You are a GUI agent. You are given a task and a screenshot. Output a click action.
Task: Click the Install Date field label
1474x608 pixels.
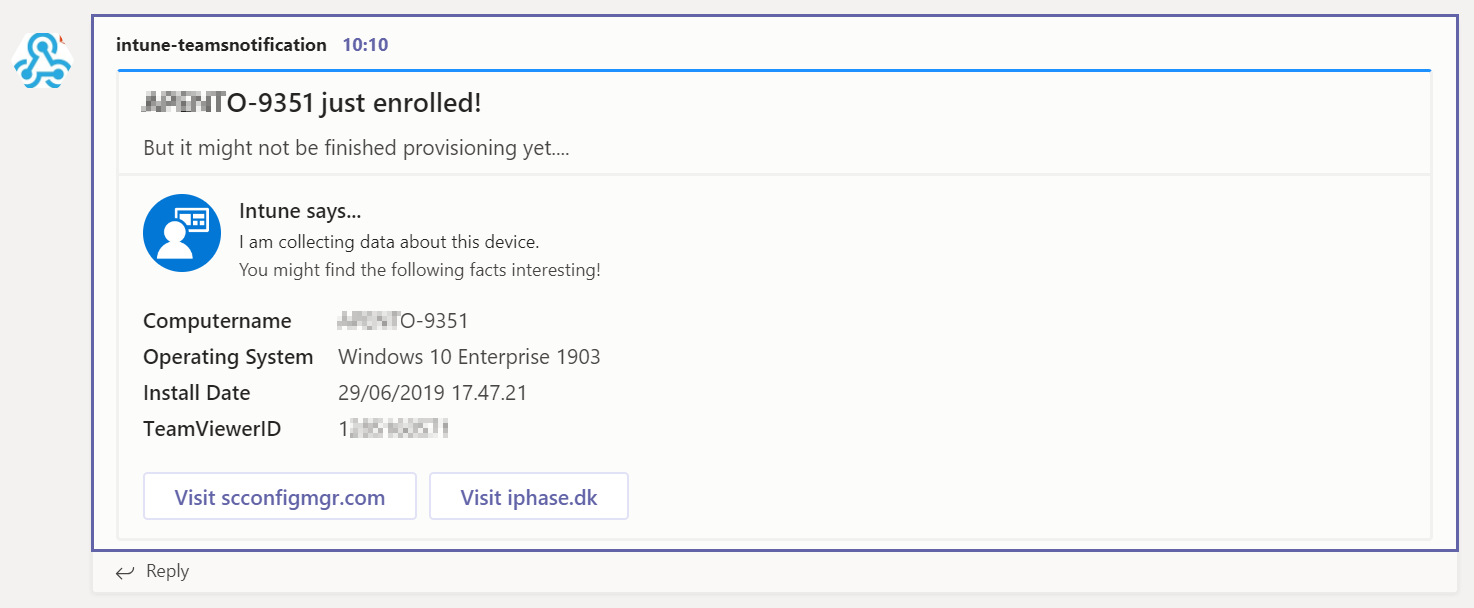tap(196, 392)
